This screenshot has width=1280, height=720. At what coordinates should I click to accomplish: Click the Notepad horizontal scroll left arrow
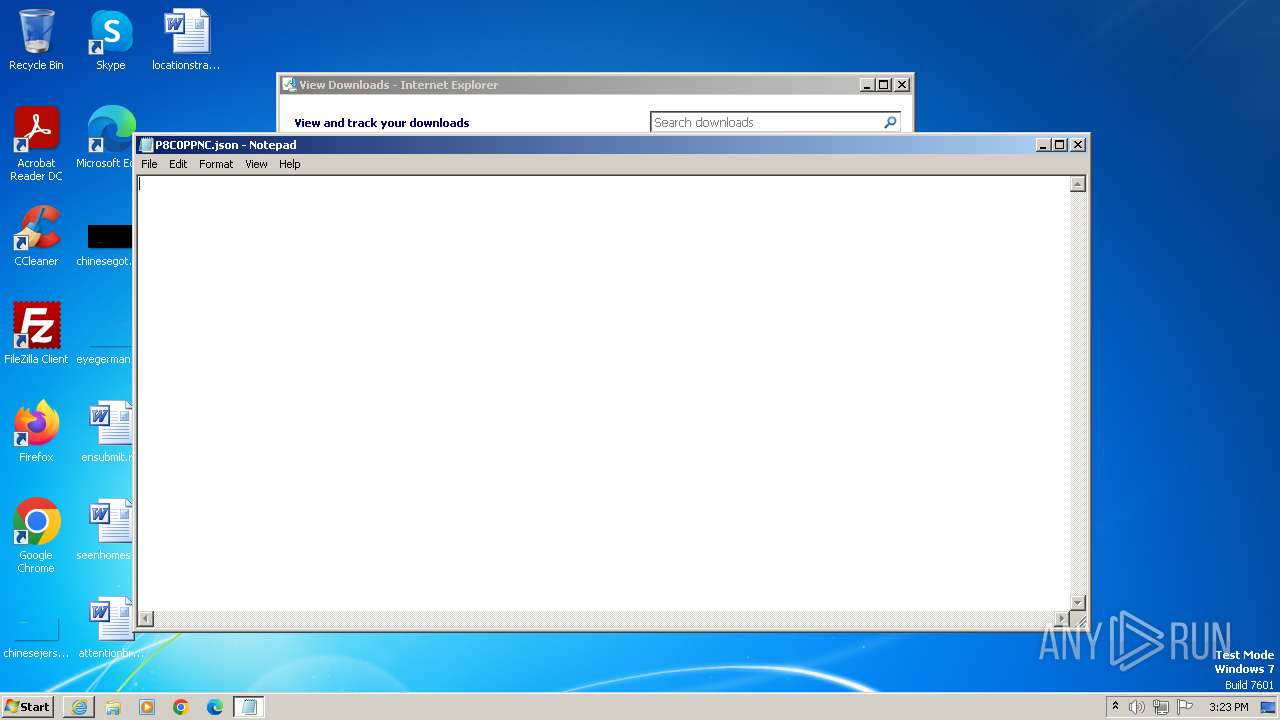(x=146, y=619)
